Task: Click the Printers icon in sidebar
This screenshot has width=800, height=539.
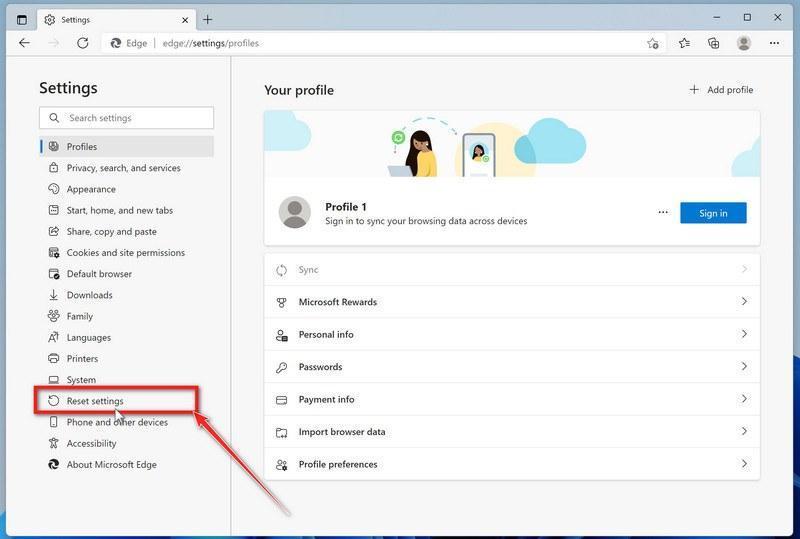Action: (54, 358)
